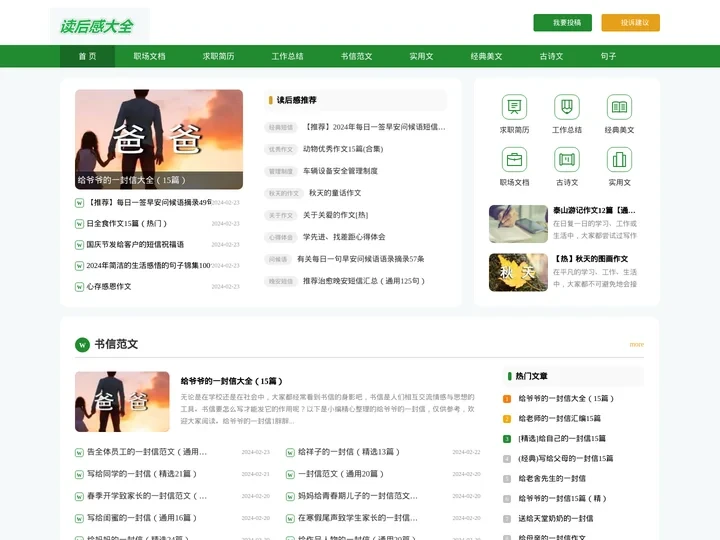720x540 pixels.
Task: Open the 书信范文 nav menu item
Action: click(356, 56)
